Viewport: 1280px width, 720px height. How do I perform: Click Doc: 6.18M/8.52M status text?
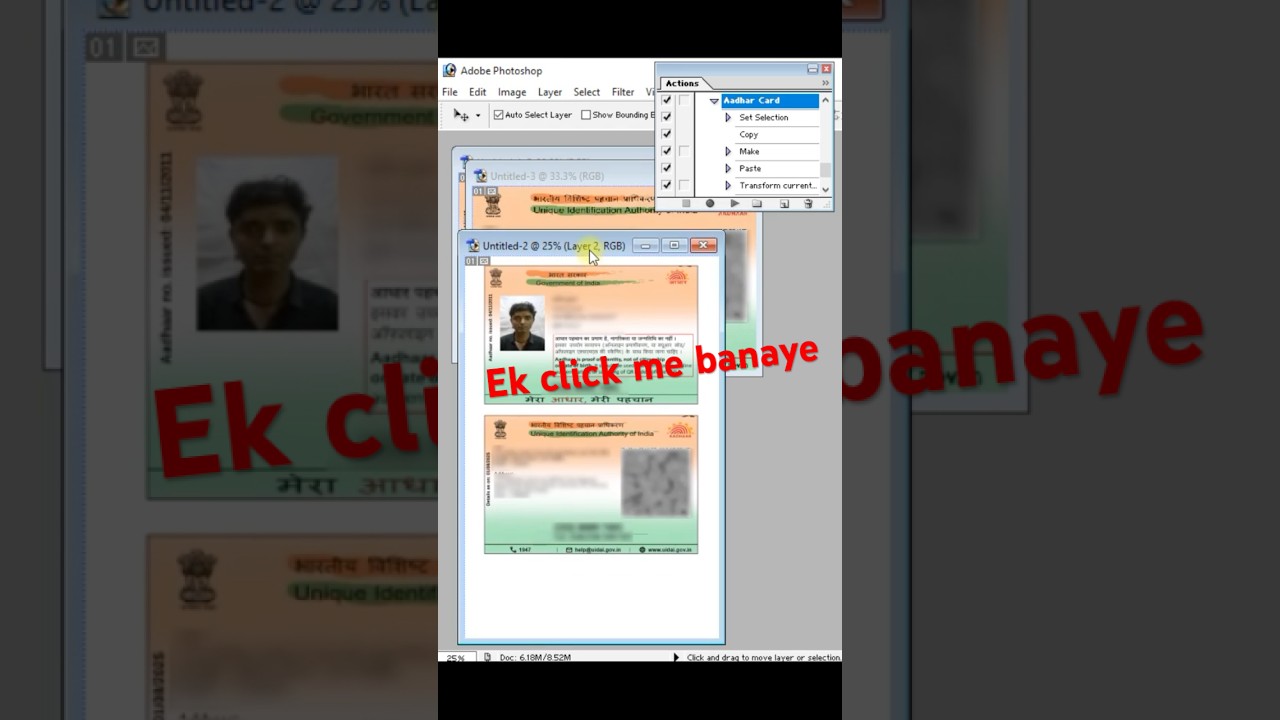tap(535, 657)
